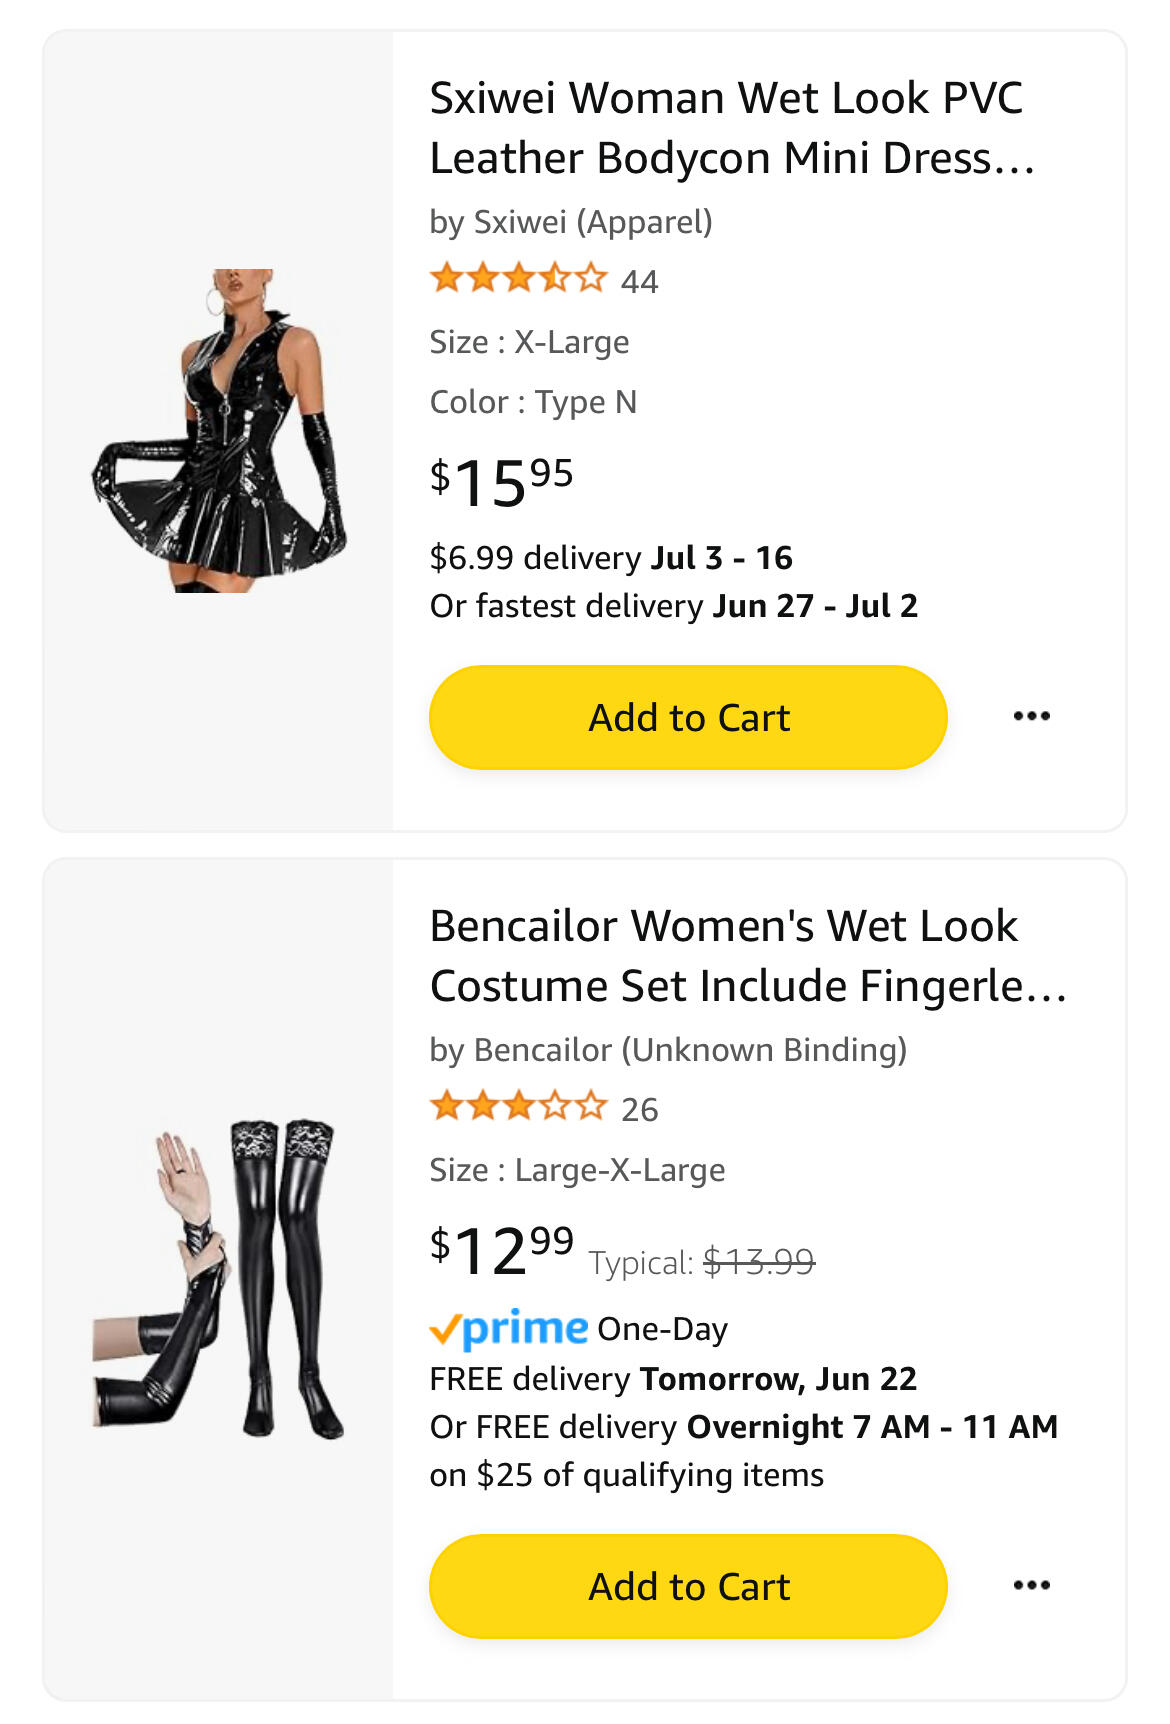View Bencailor gloves and stockings image
The height and width of the screenshot is (1724, 1170).
(x=219, y=1280)
